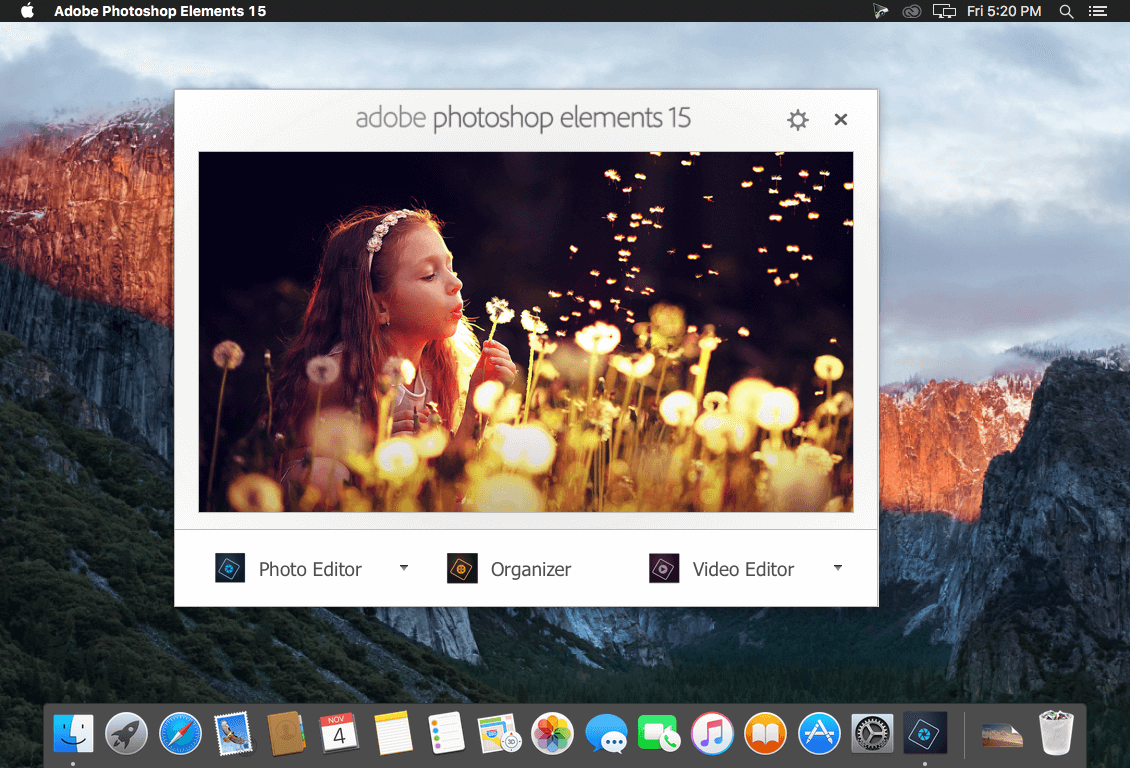Open iTunes from the Dock
This screenshot has height=768, width=1130.
pyautogui.click(x=712, y=733)
